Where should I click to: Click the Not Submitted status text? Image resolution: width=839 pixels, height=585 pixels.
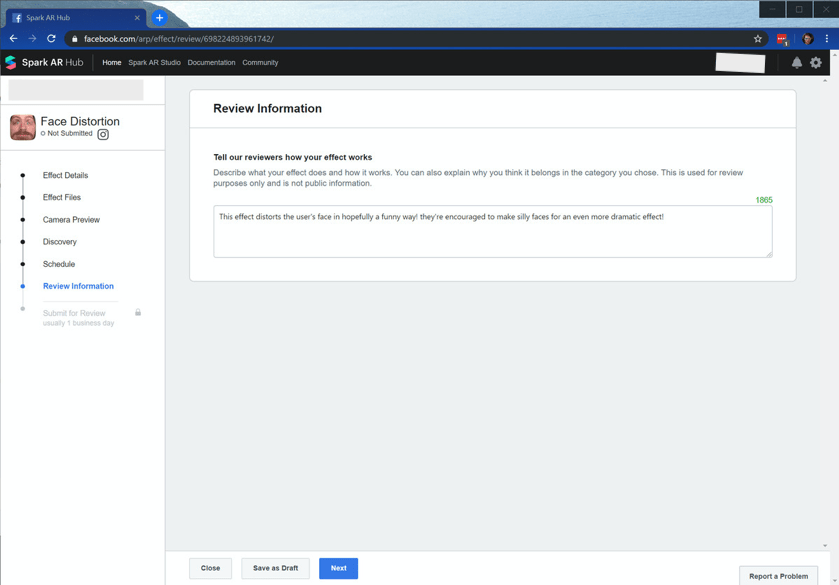pos(70,133)
